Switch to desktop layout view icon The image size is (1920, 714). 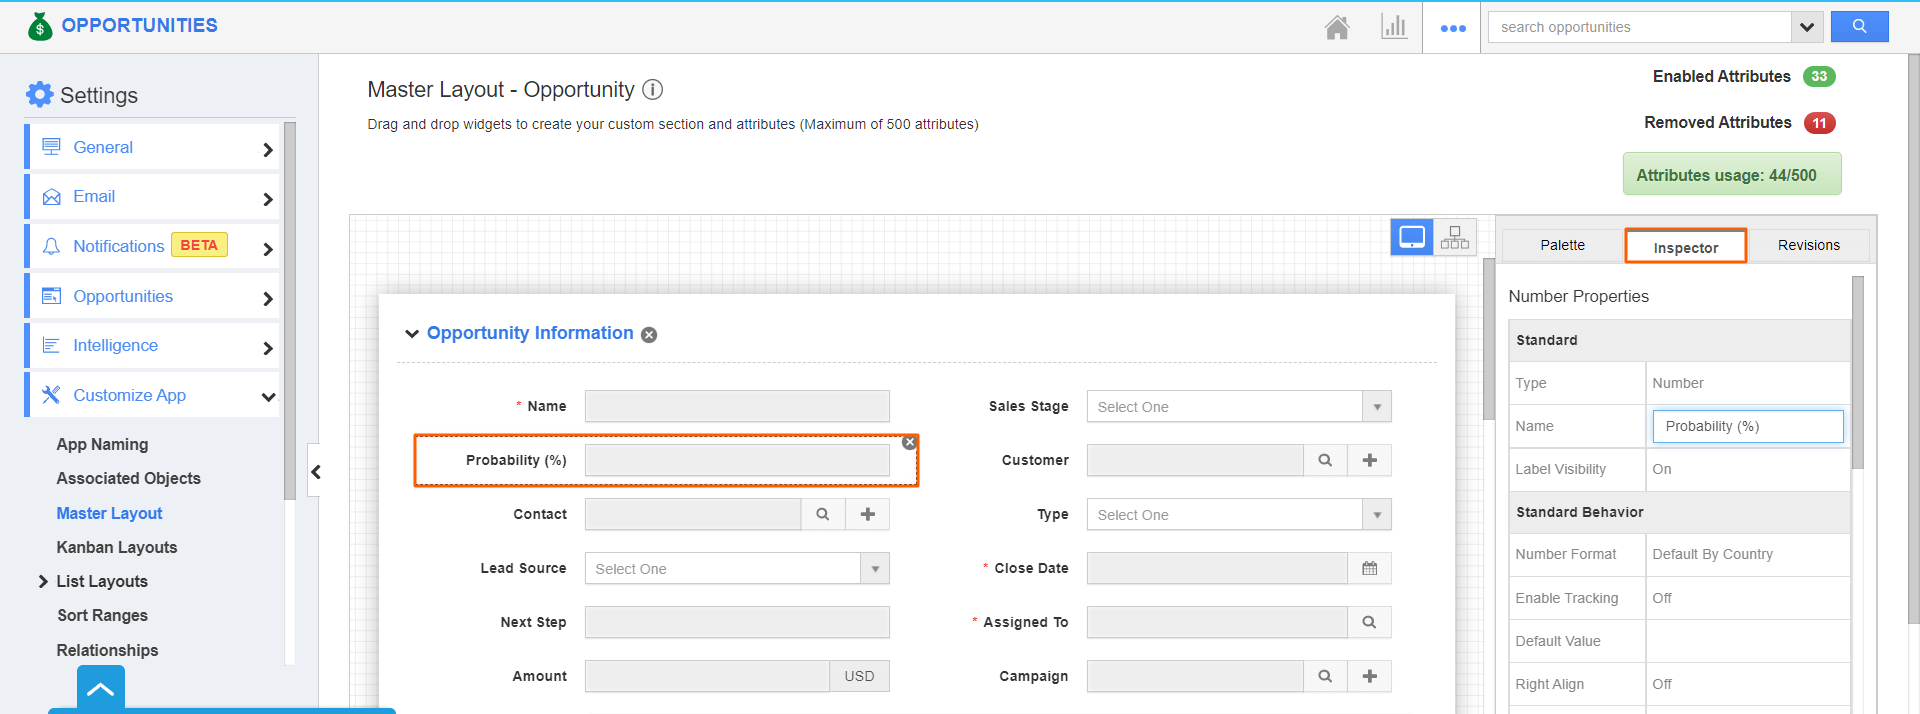point(1412,238)
